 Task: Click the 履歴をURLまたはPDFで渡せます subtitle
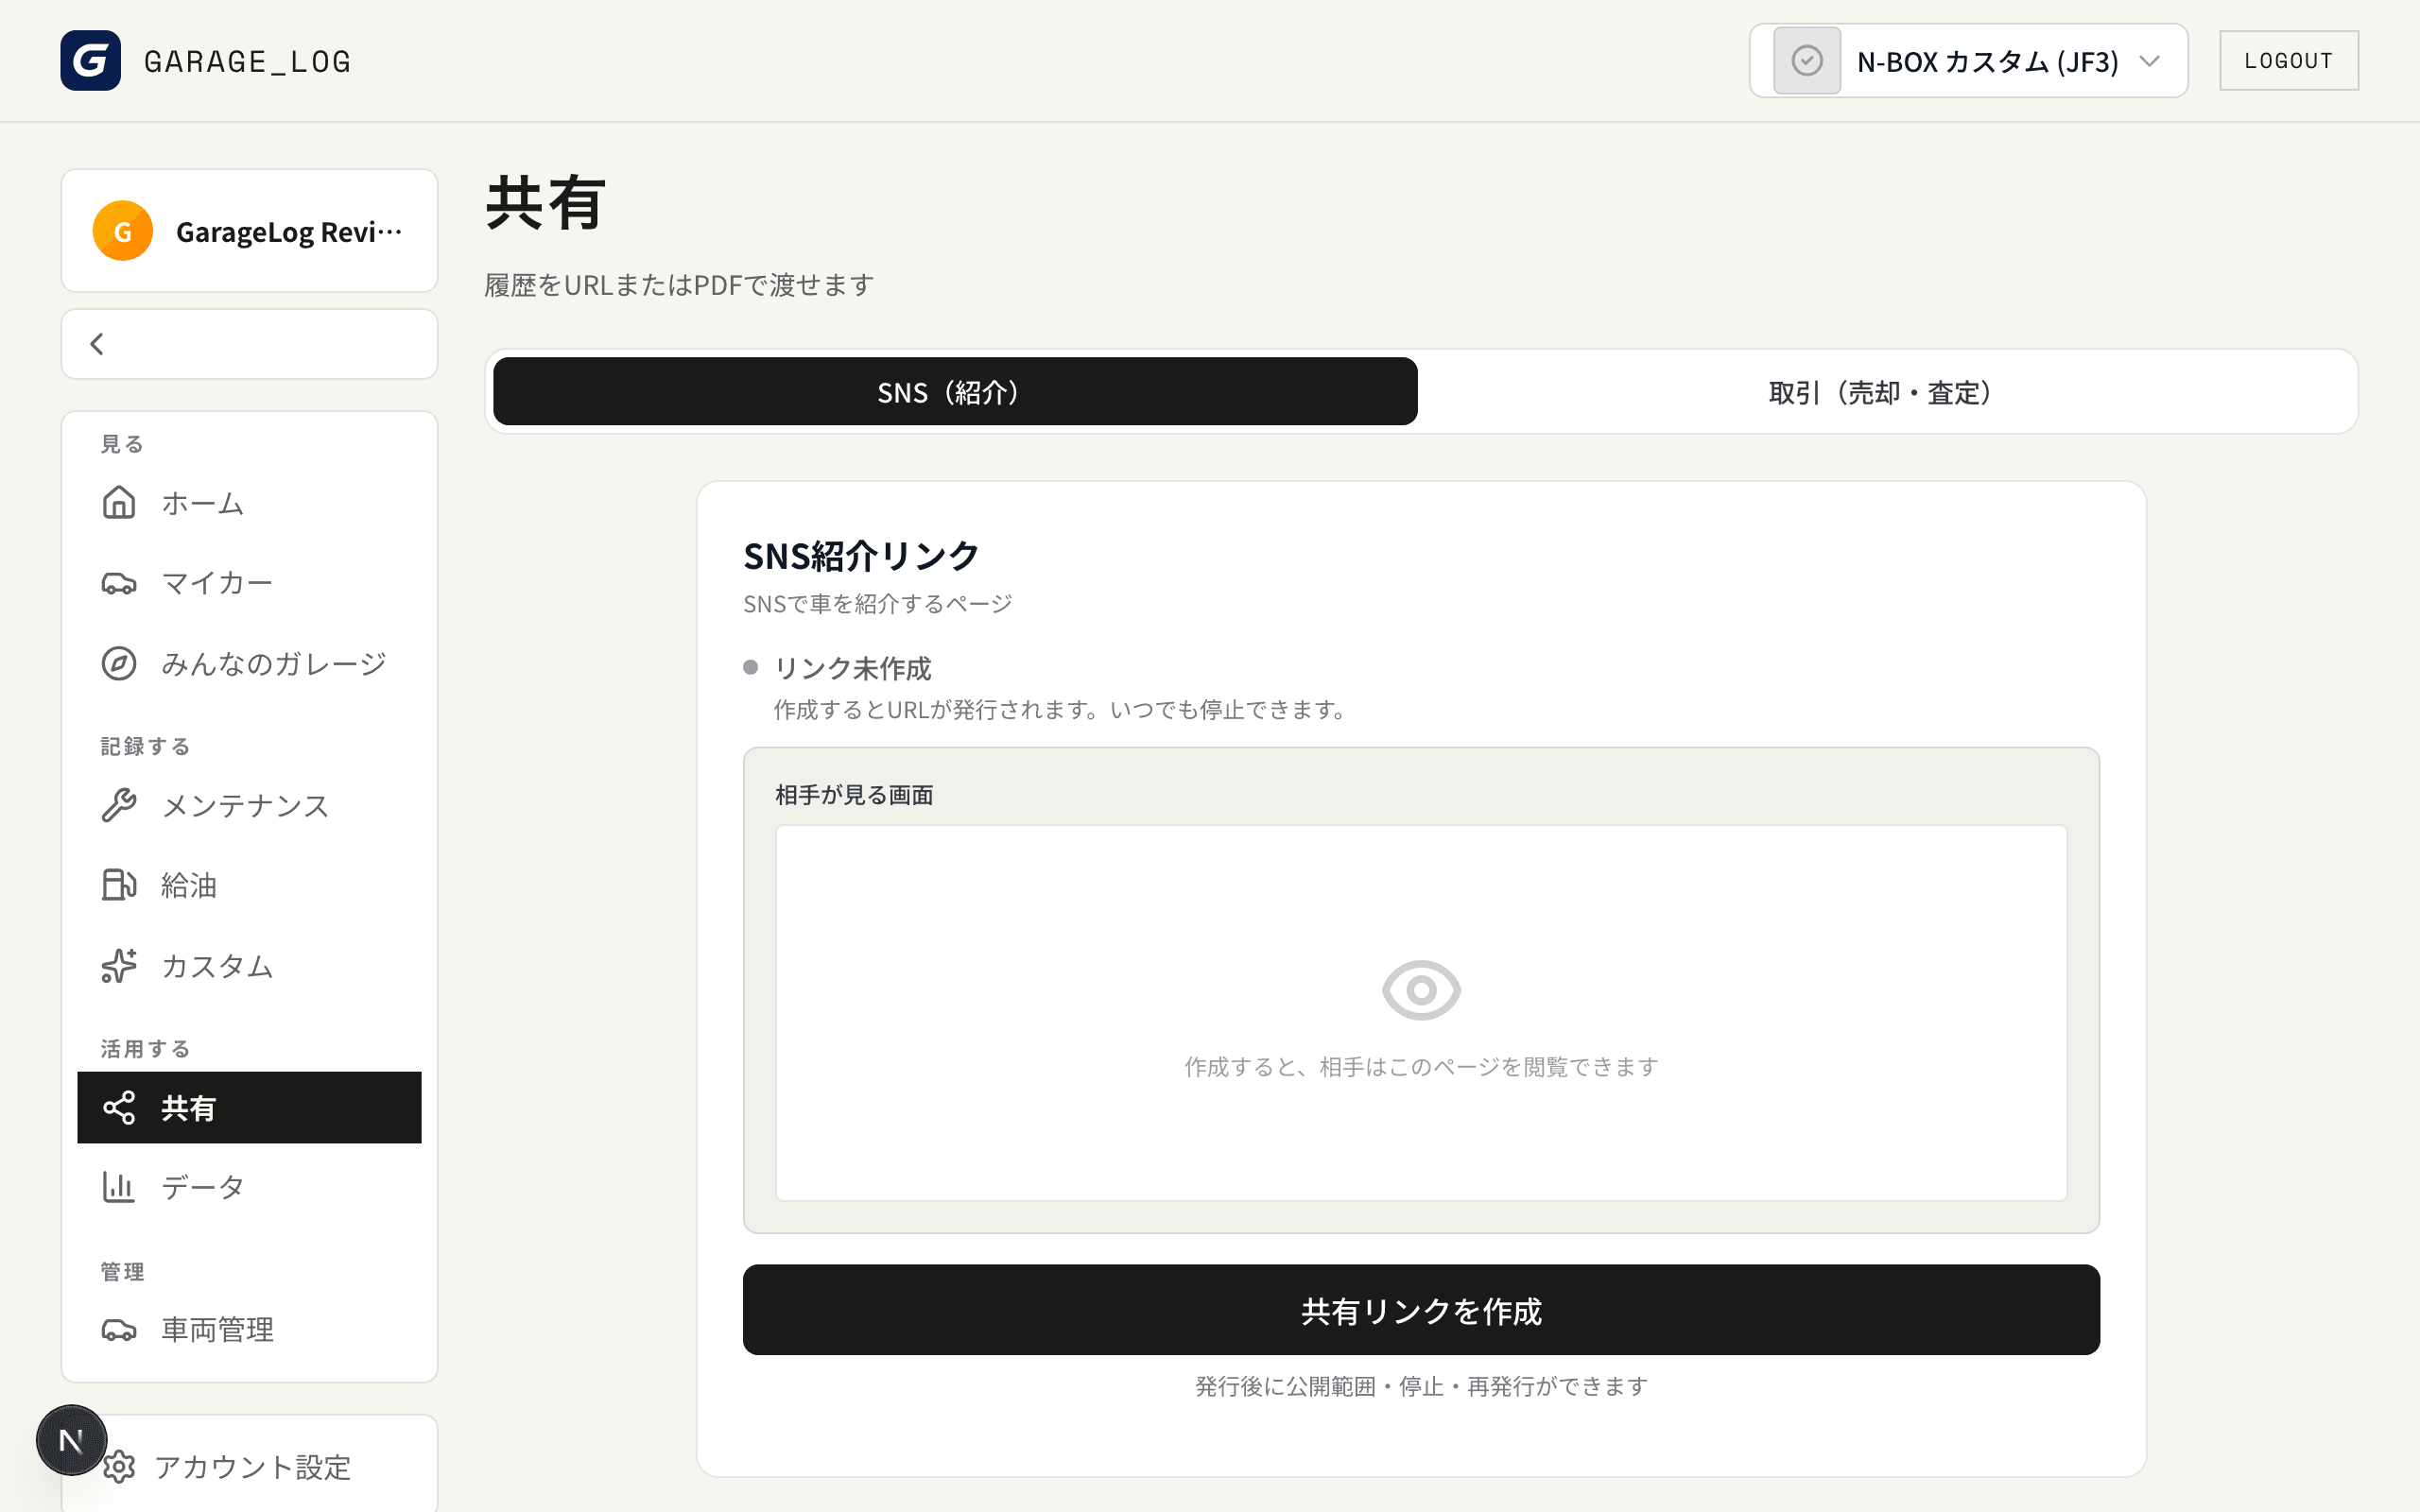(679, 285)
